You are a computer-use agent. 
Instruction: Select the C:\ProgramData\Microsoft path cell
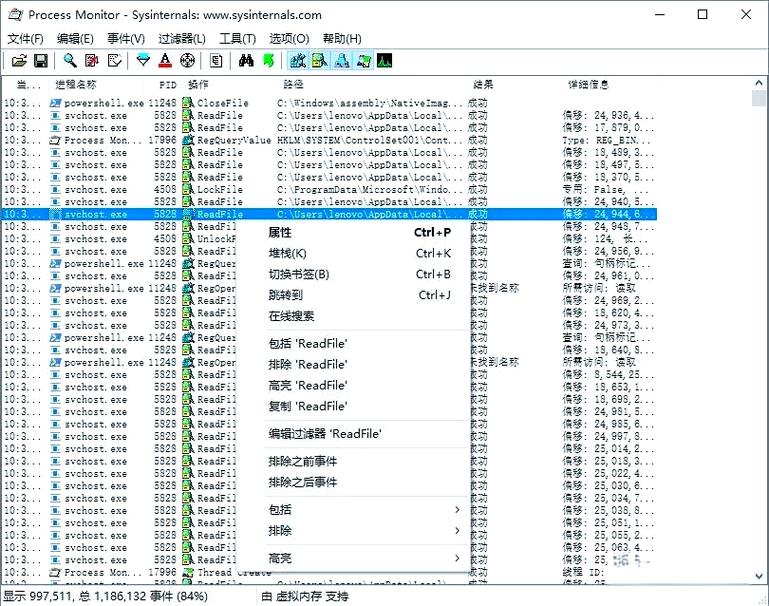tap(369, 189)
